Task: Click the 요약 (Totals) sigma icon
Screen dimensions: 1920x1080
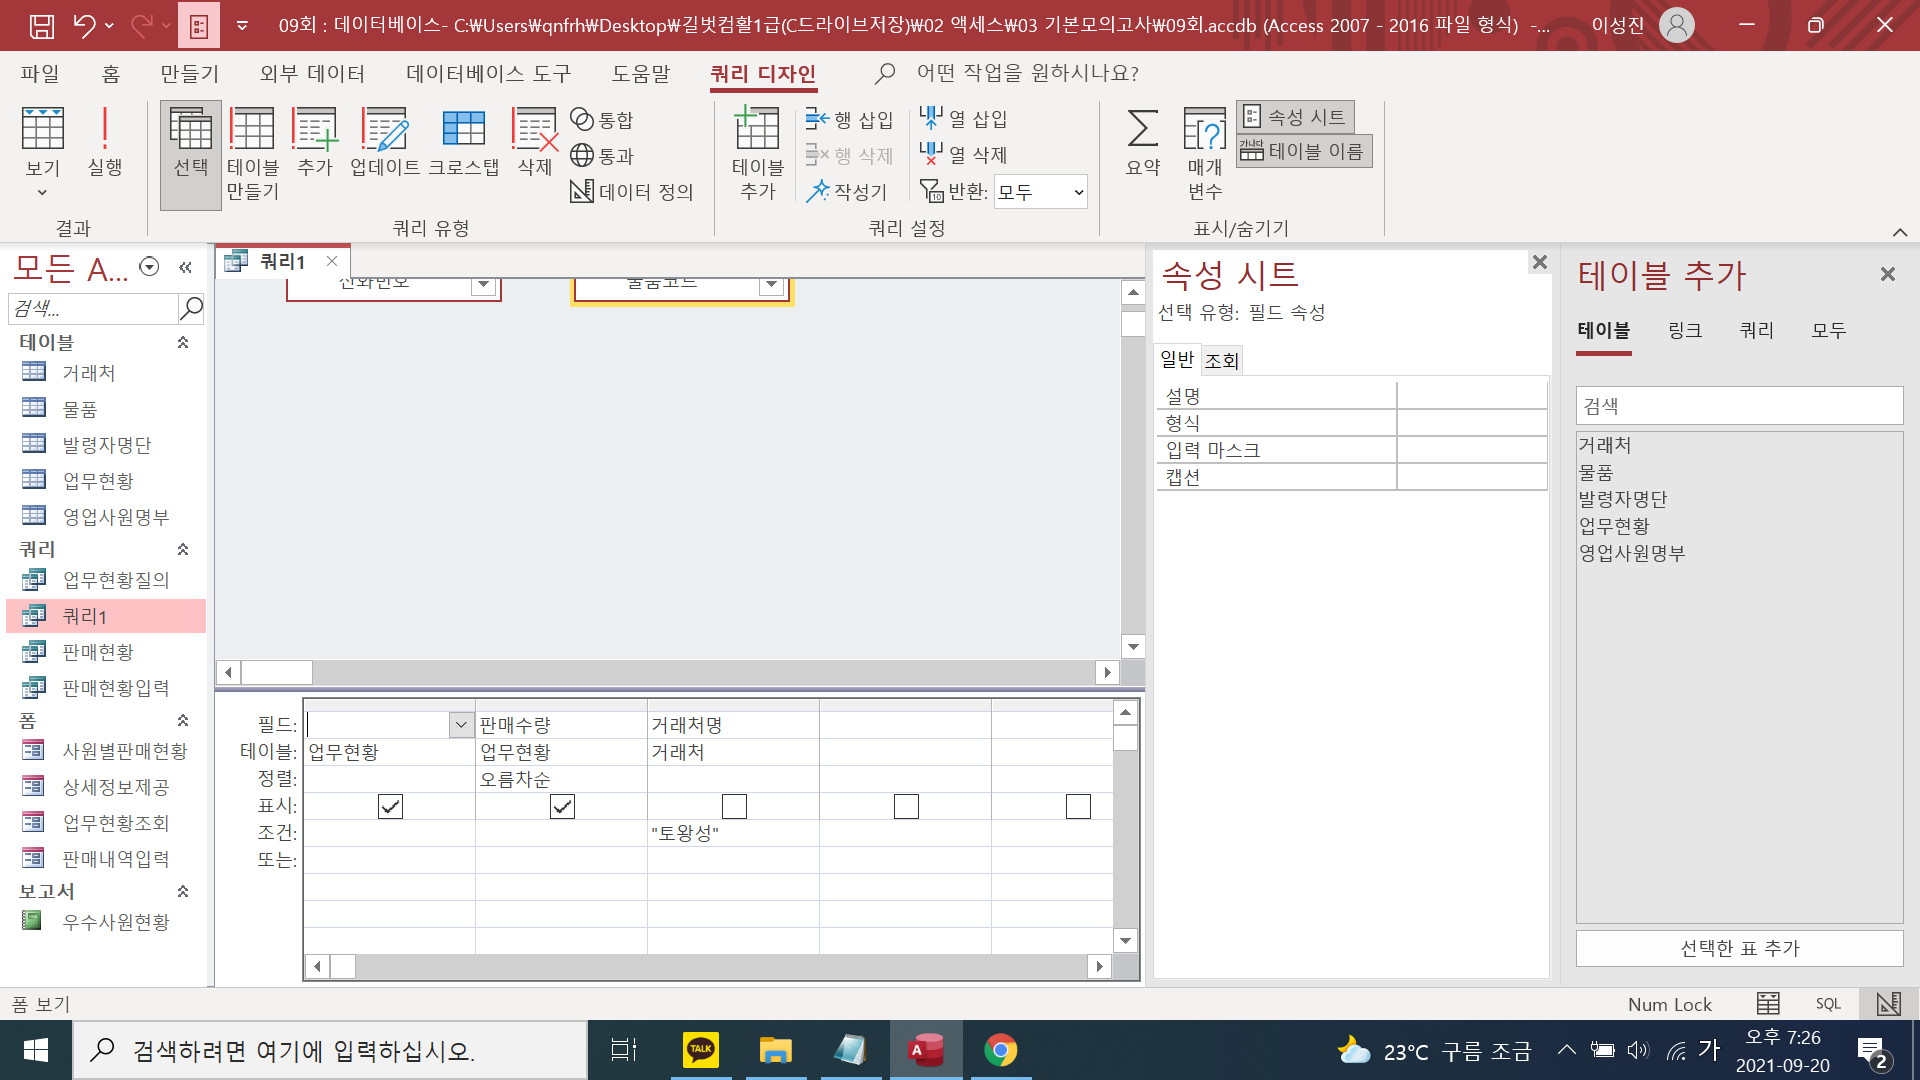Action: pos(1142,140)
